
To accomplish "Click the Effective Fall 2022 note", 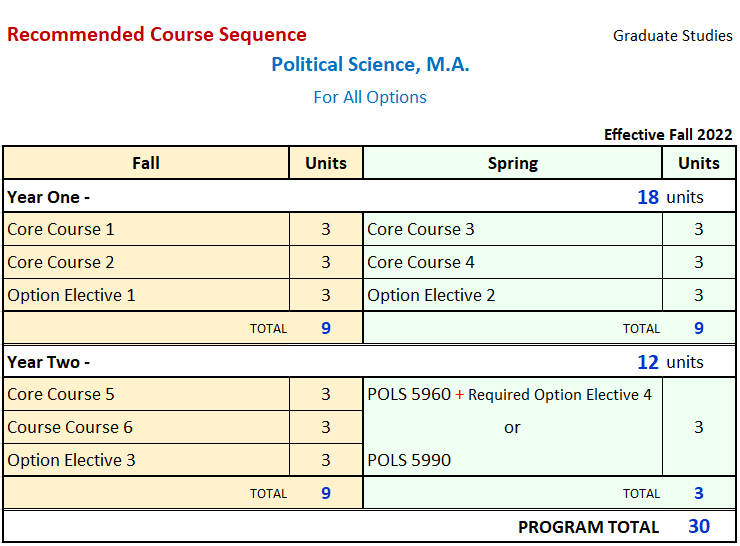I will tap(668, 135).
